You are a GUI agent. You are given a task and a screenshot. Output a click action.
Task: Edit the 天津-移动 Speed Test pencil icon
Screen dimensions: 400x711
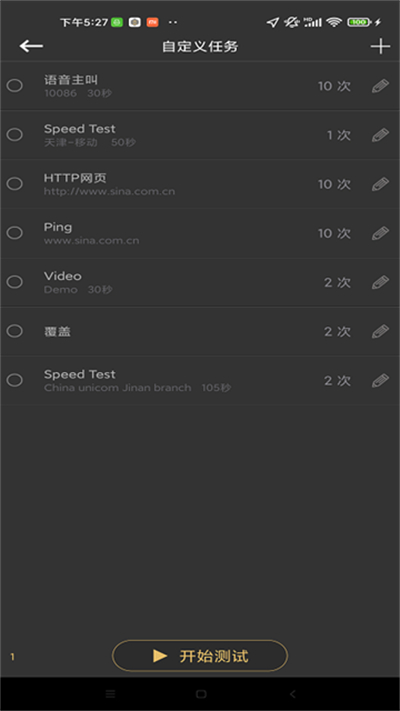tap(380, 135)
